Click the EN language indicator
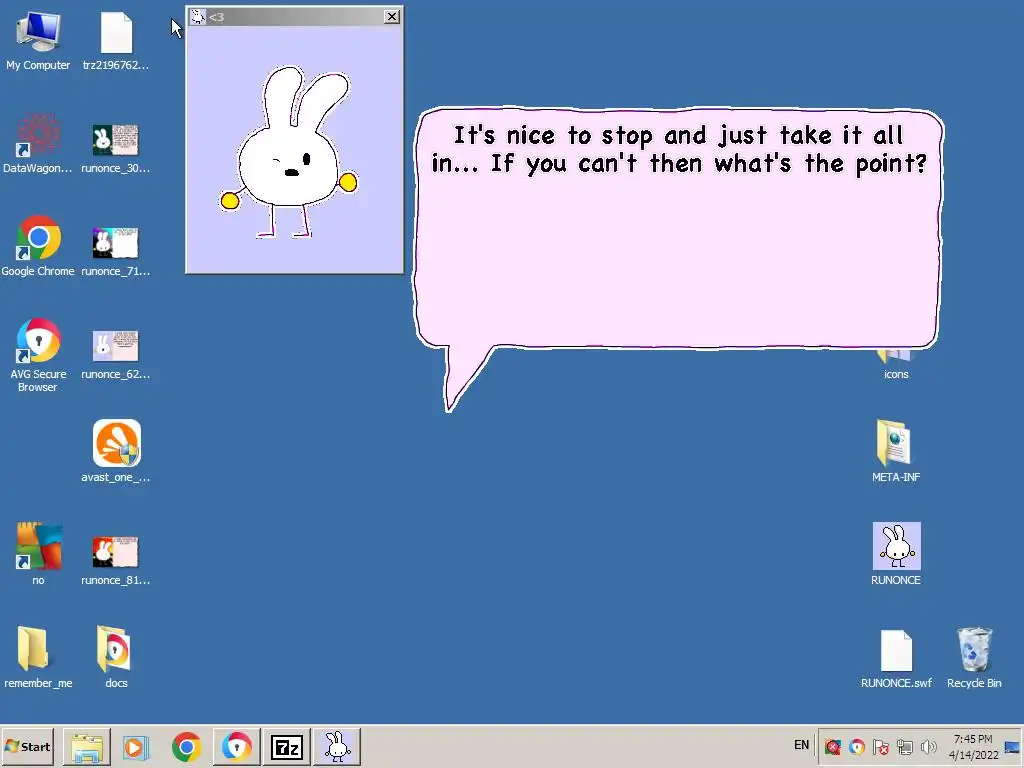This screenshot has width=1024, height=768. (x=801, y=745)
